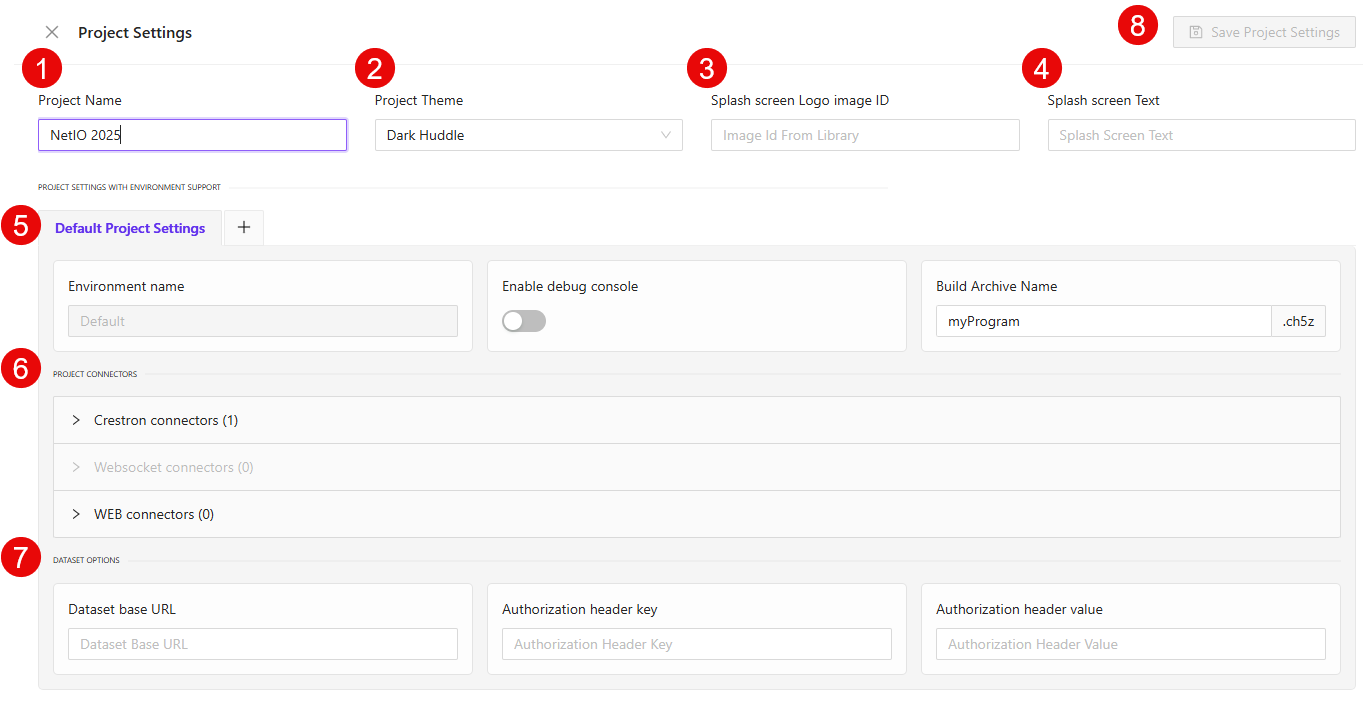Image resolution: width=1363 pixels, height=714 pixels.
Task: Click the plus icon to add environment
Action: click(x=243, y=227)
